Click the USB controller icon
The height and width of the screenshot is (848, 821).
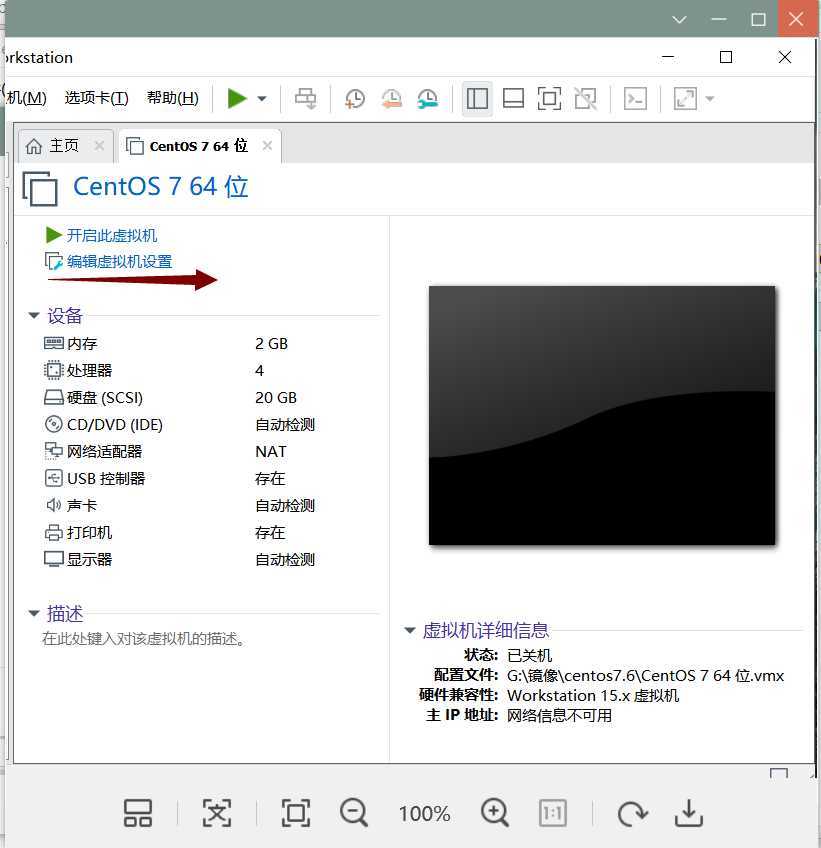click(x=54, y=478)
